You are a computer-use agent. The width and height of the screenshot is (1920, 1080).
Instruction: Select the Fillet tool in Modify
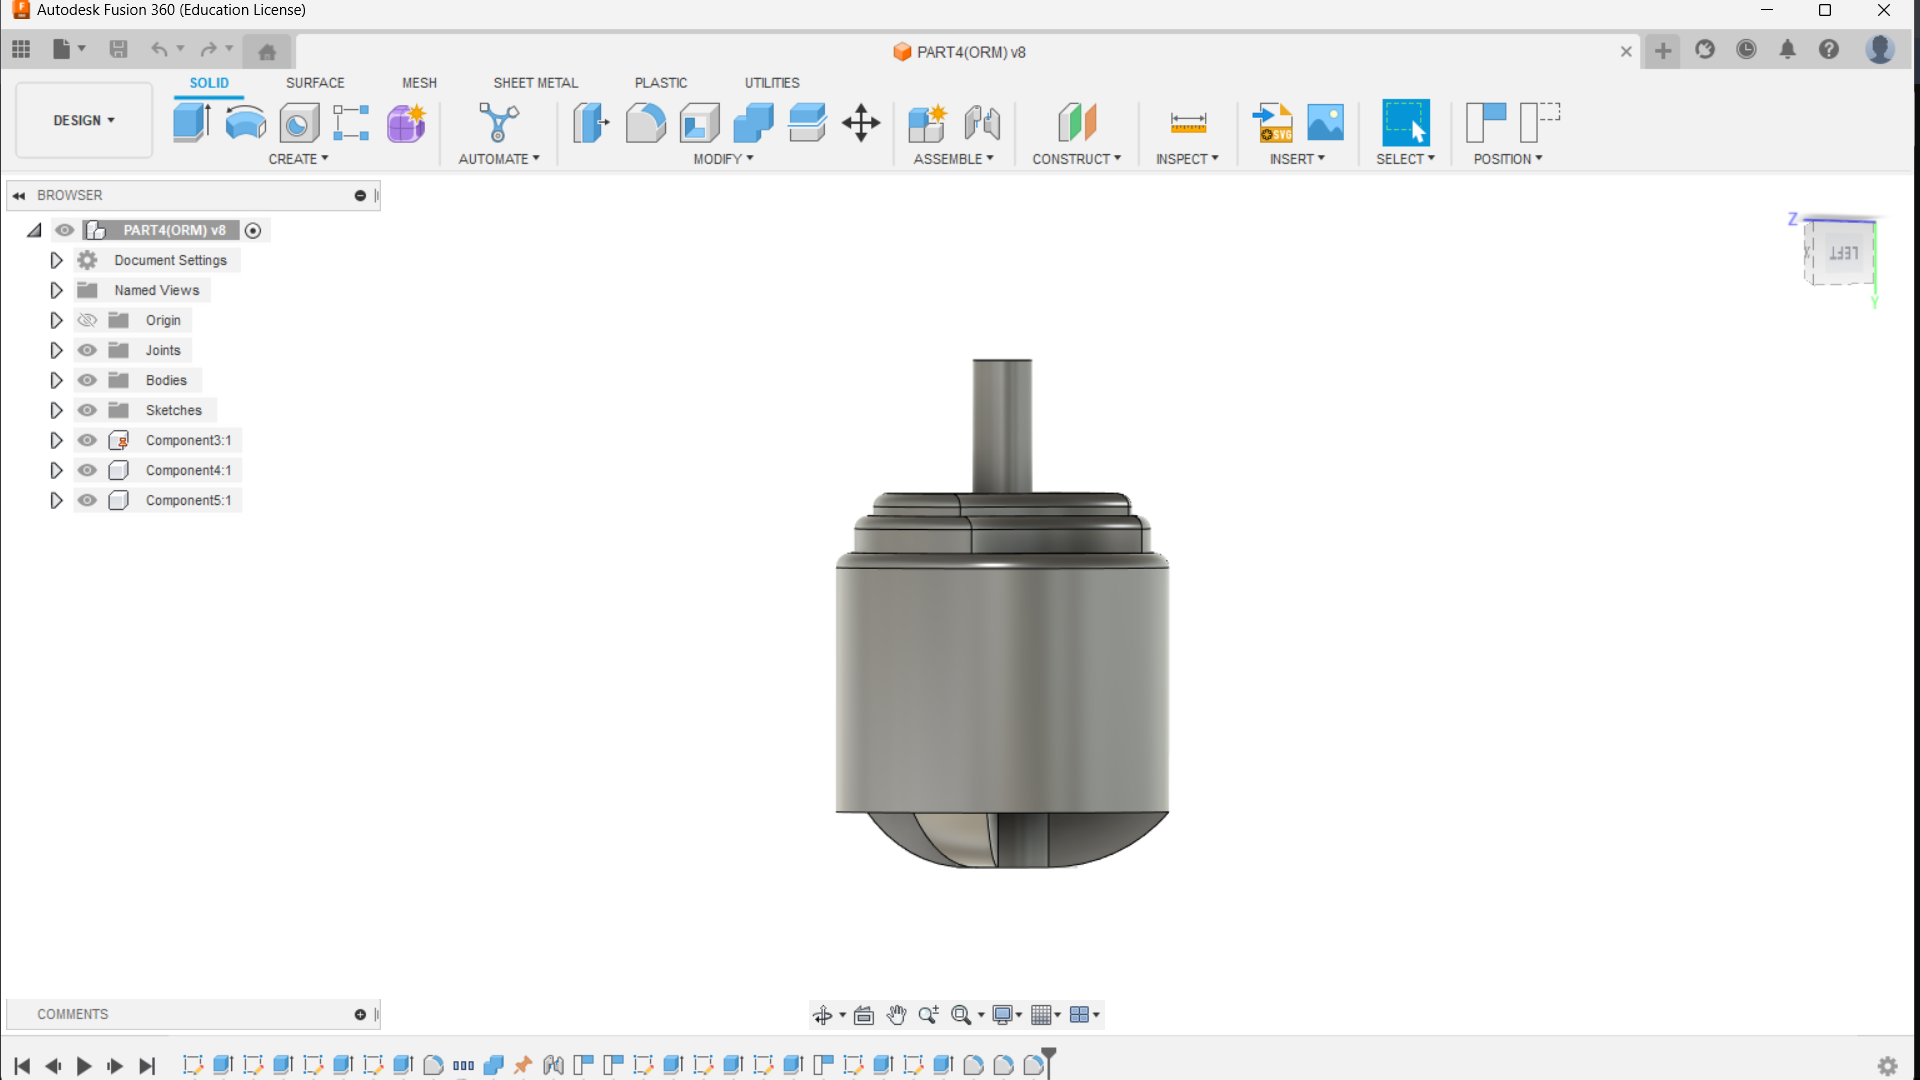[645, 122]
